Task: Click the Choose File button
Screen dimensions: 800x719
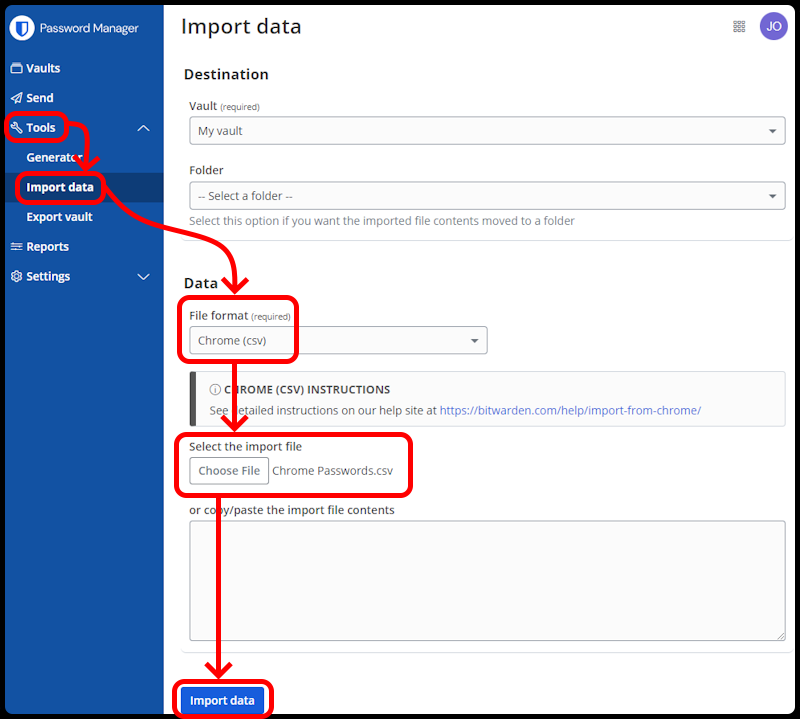Action: (x=229, y=470)
